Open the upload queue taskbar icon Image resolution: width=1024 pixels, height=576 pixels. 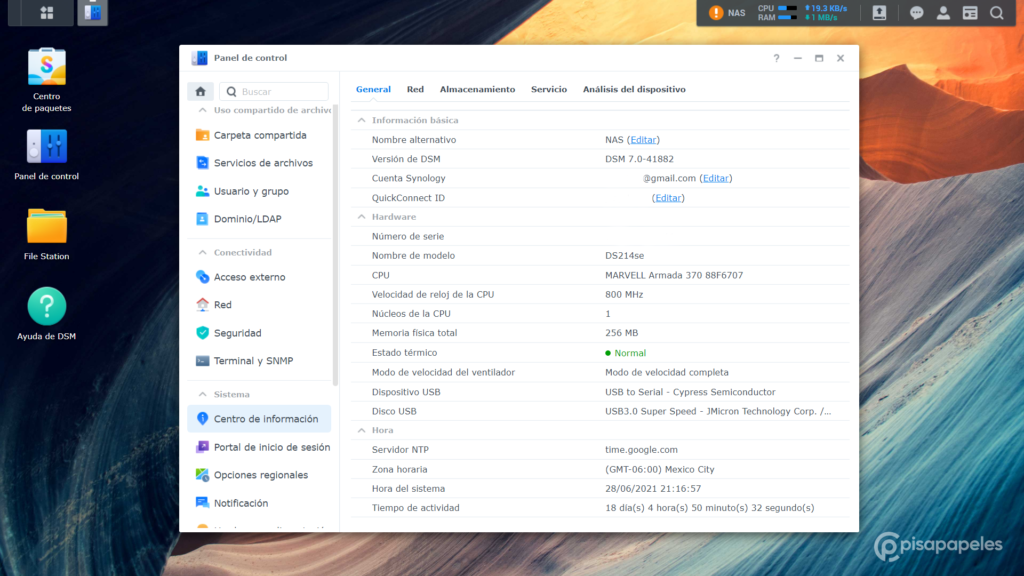tap(879, 13)
